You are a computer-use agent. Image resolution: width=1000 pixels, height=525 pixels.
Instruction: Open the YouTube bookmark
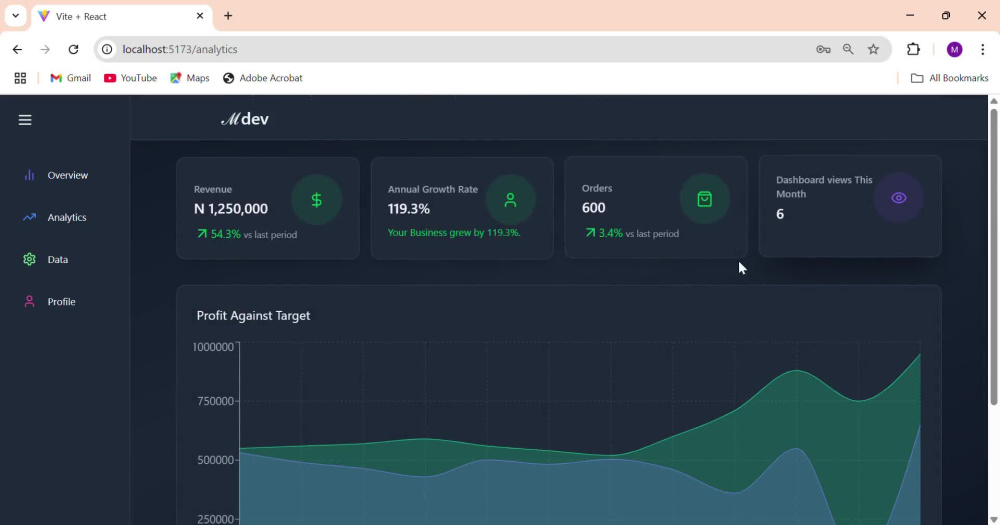pyautogui.click(x=130, y=78)
